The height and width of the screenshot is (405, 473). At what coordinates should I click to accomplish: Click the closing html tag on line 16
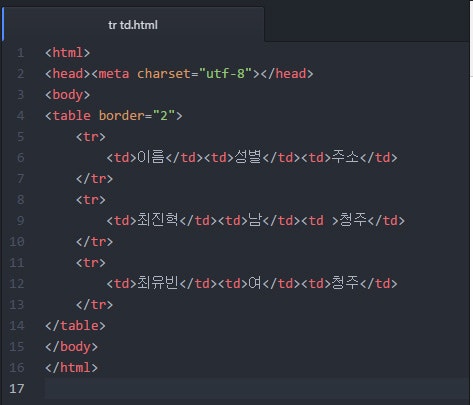[x=71, y=368]
